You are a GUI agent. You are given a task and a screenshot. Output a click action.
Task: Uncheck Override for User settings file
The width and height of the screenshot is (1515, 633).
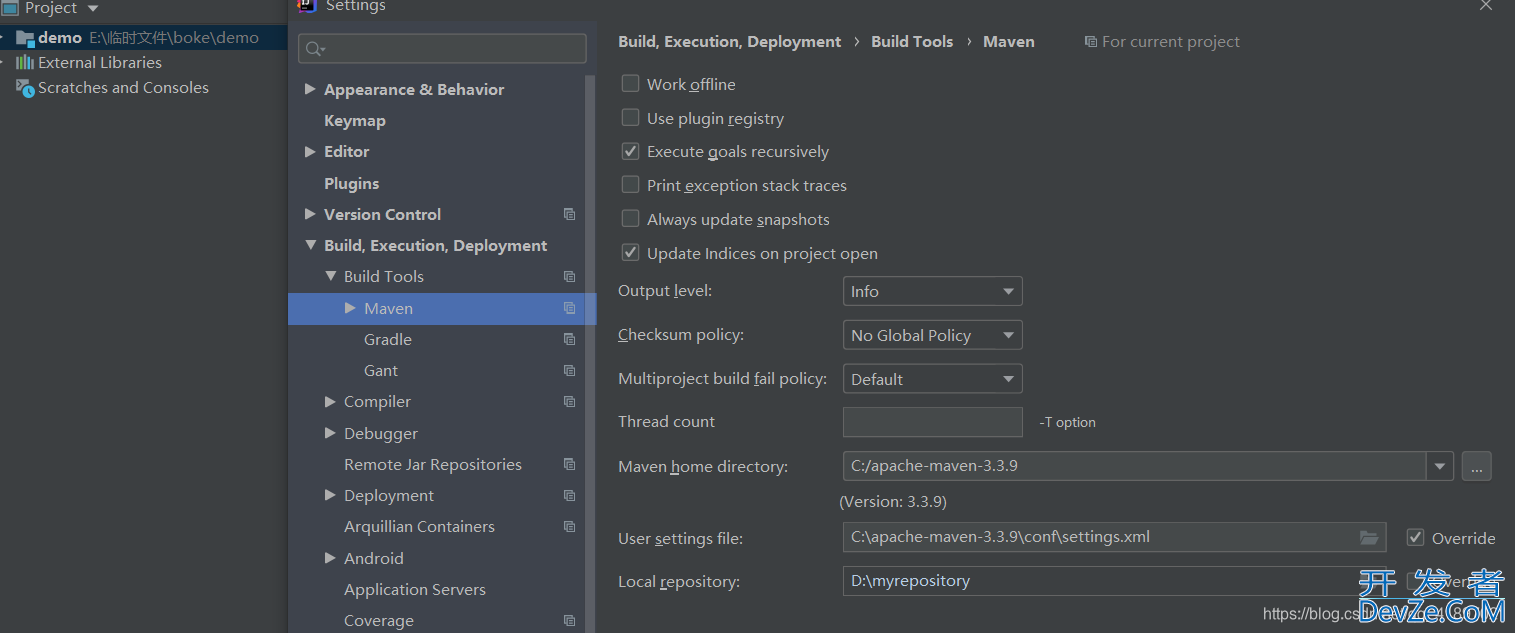pyautogui.click(x=1415, y=538)
